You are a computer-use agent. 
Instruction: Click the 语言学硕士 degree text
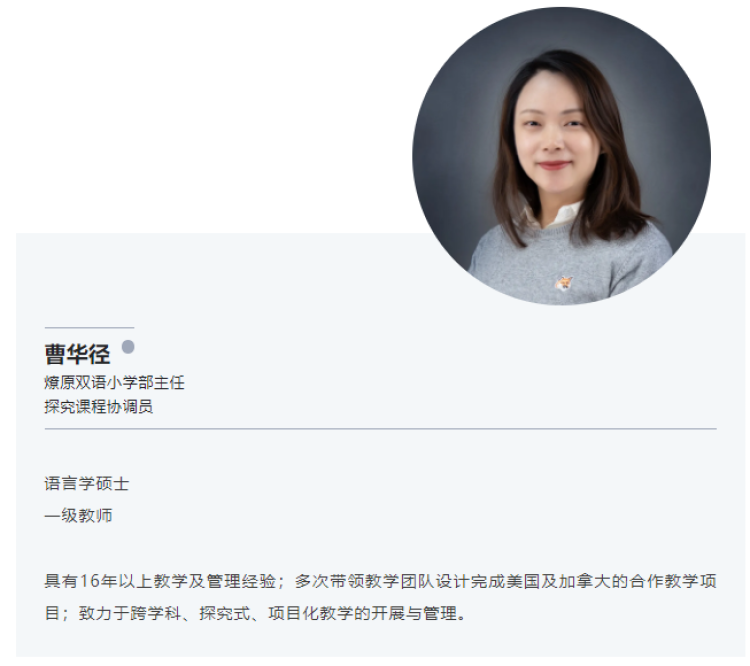point(87,484)
